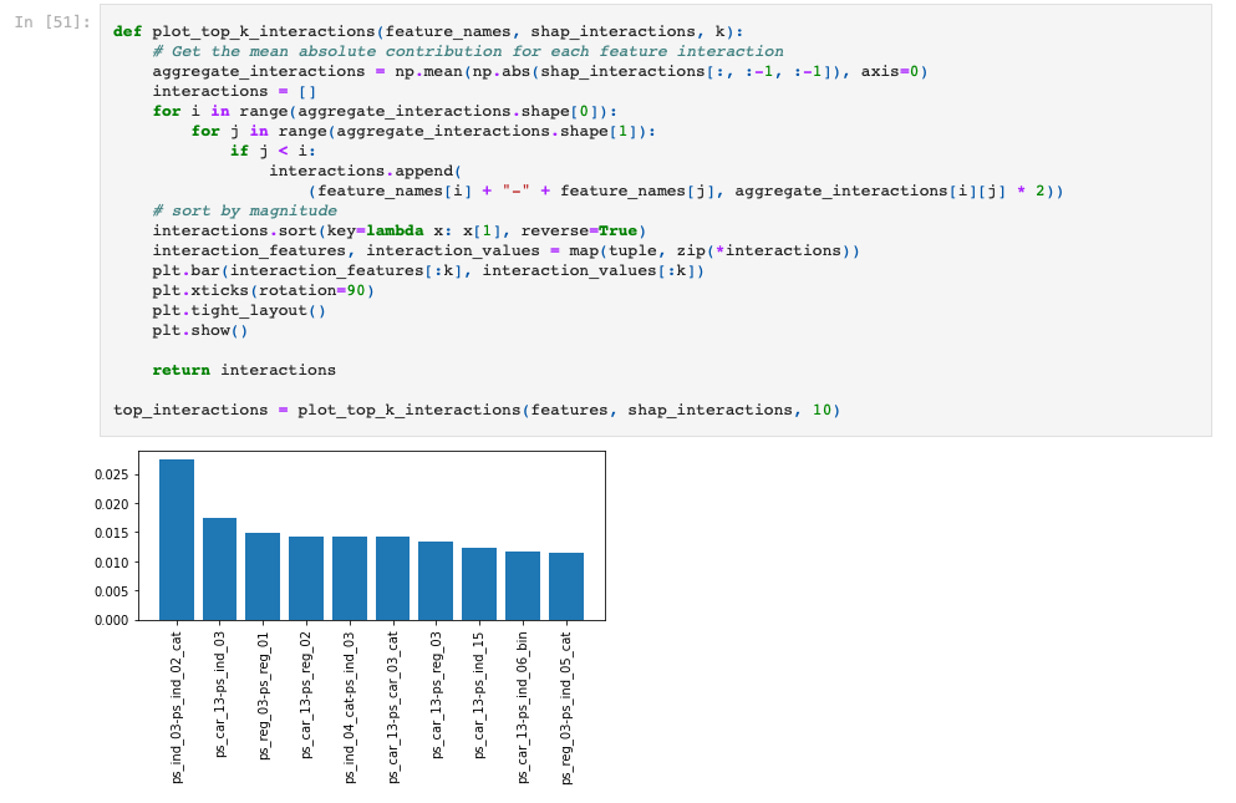Image resolution: width=1236 pixels, height=803 pixels.
Task: Click the plt.bar call line
Action: [429, 271]
